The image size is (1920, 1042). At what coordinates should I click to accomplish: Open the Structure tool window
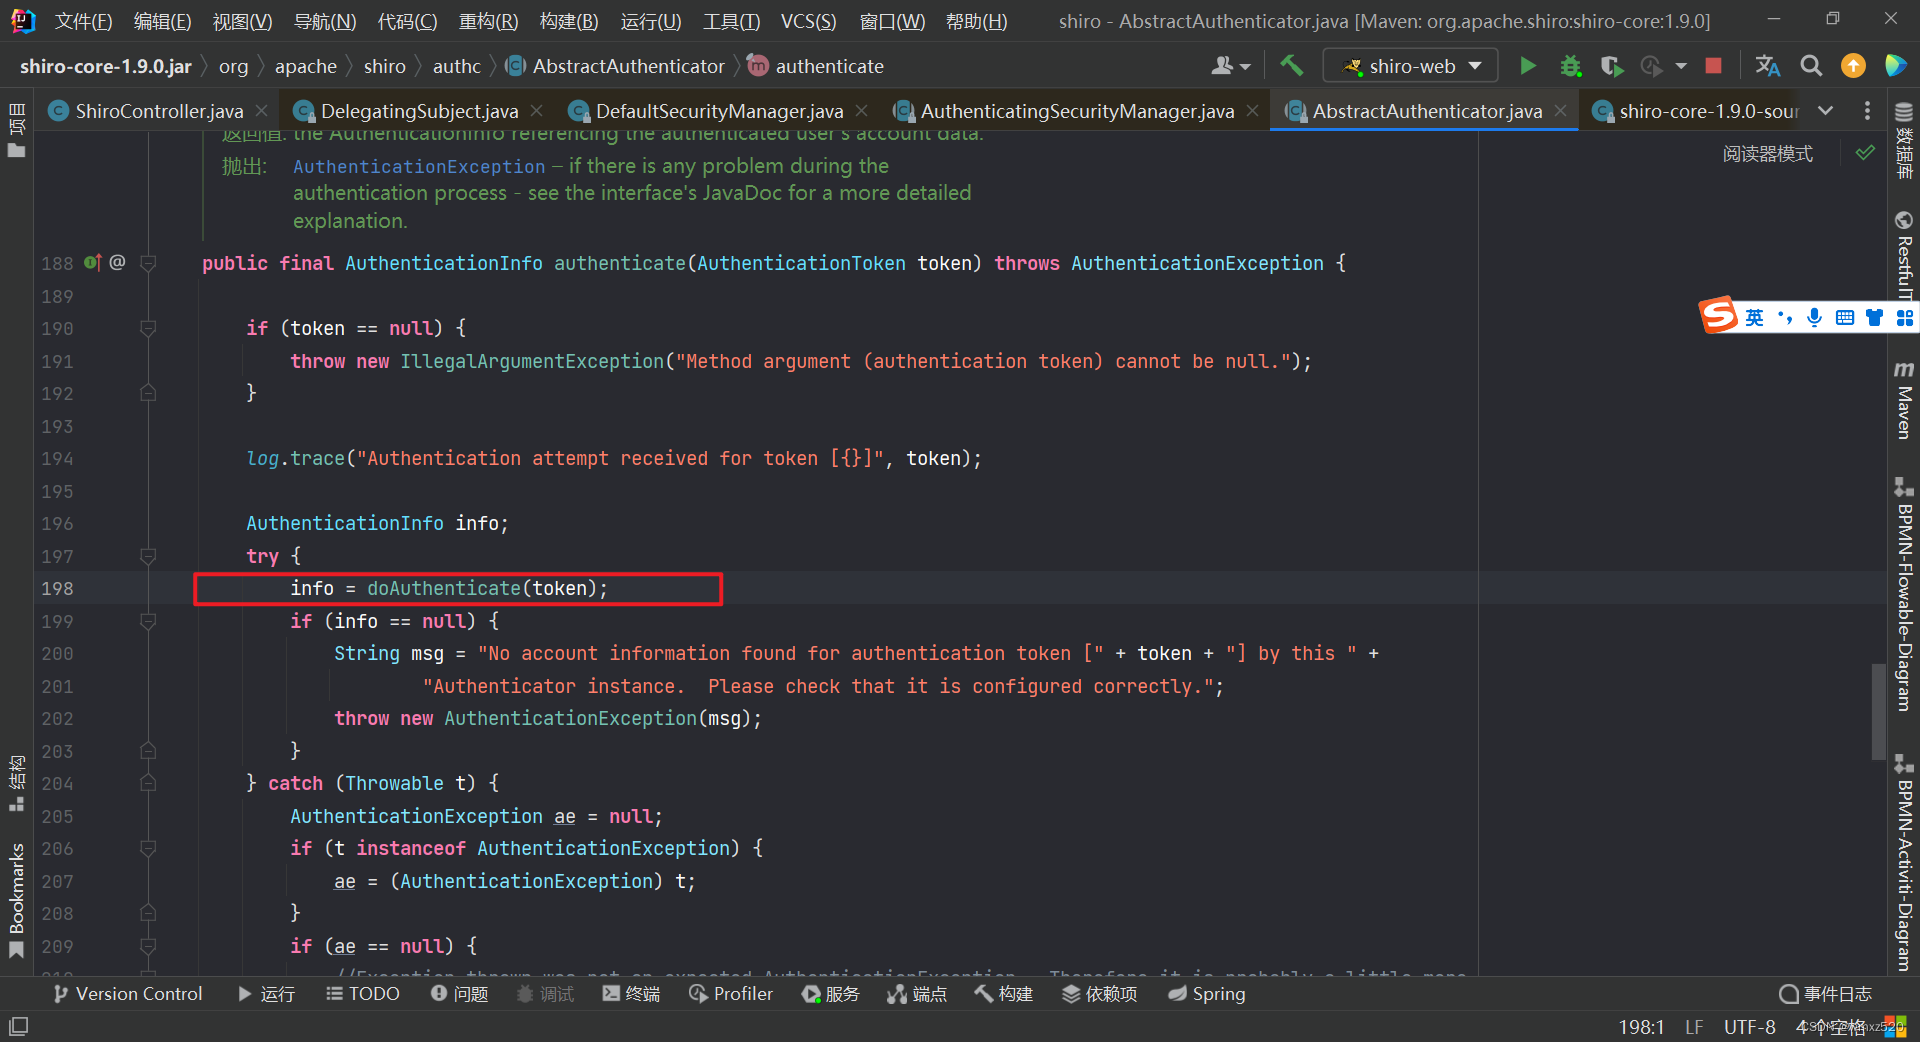pos(17,783)
